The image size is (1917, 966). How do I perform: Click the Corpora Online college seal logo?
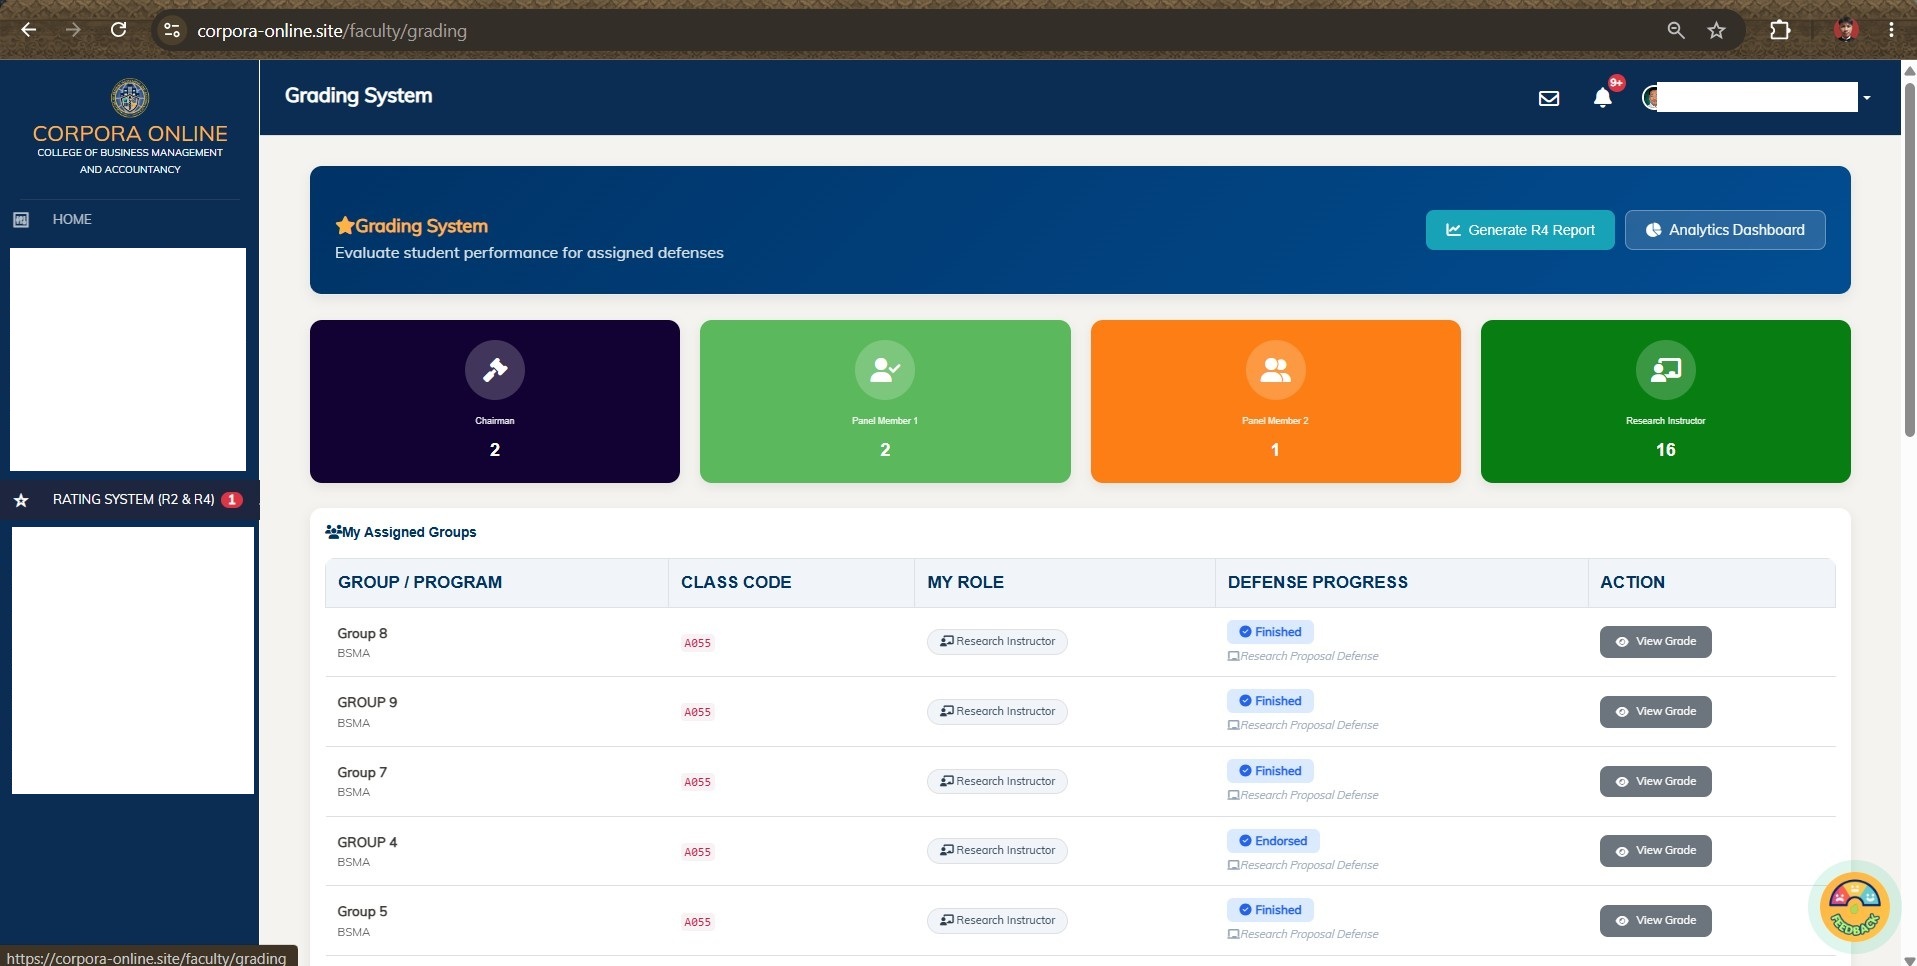coord(130,98)
